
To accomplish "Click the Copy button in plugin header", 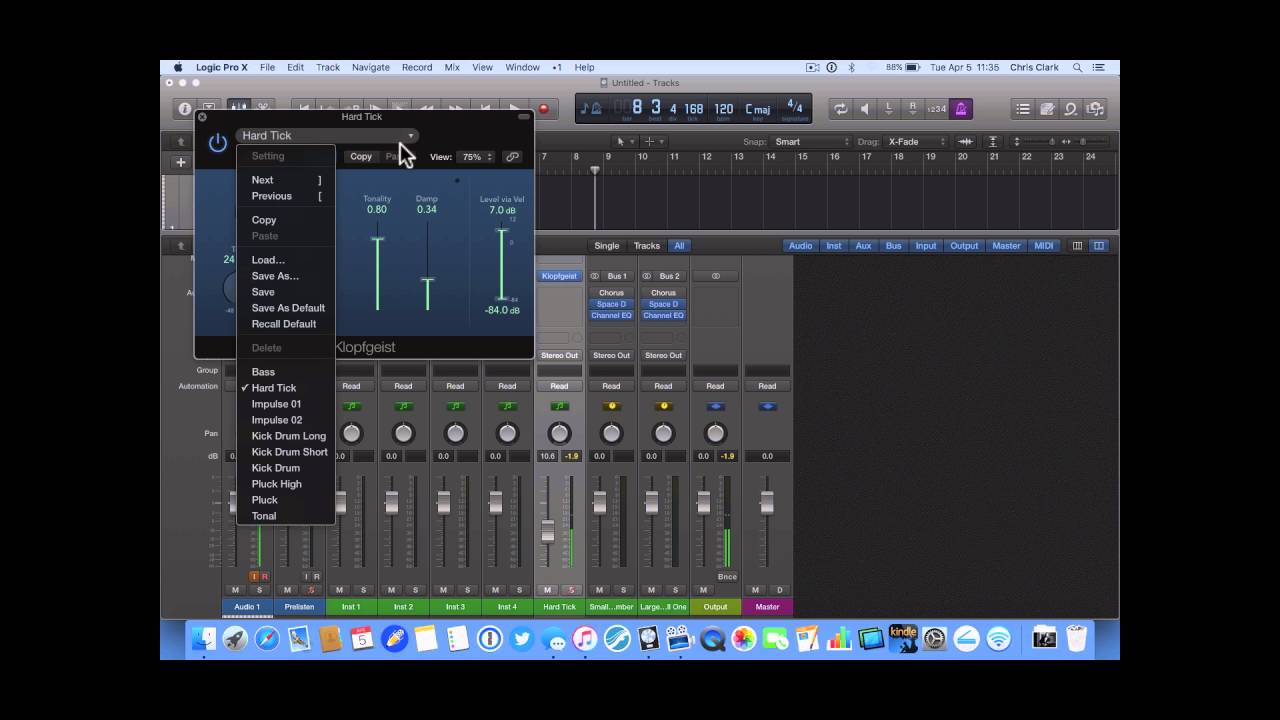I will coord(361,157).
